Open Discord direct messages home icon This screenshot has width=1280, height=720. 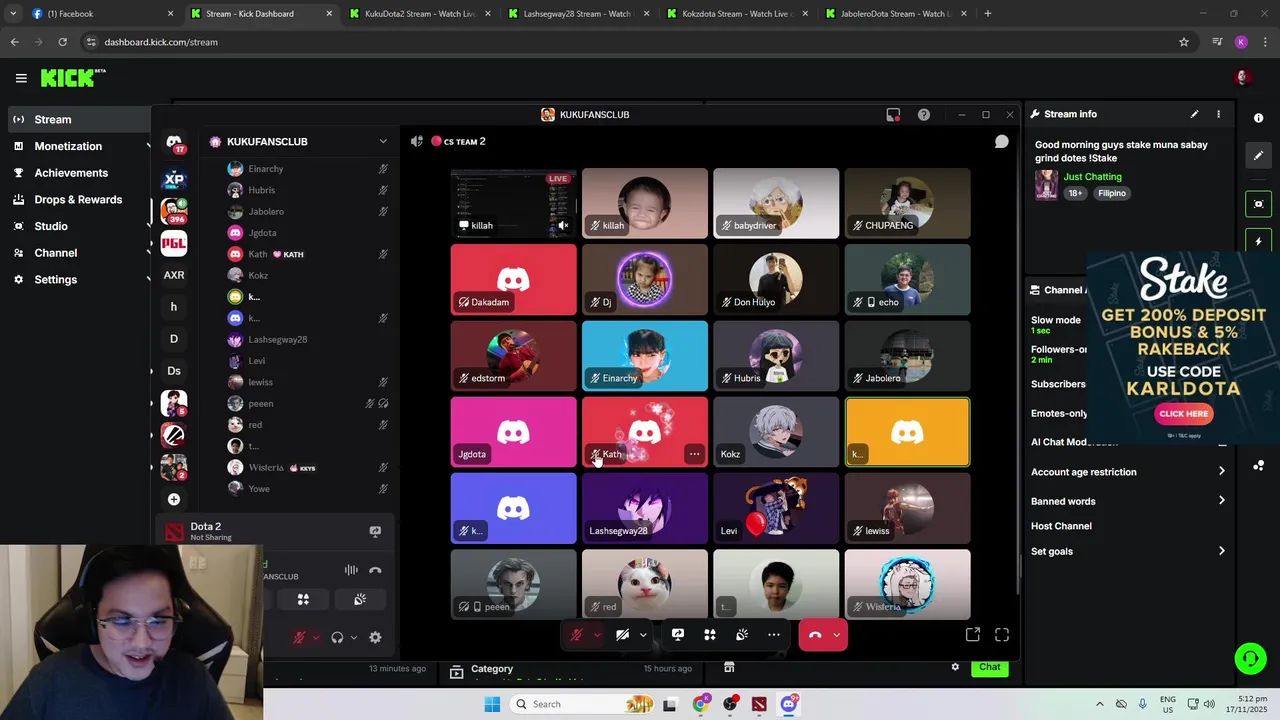coord(174,143)
